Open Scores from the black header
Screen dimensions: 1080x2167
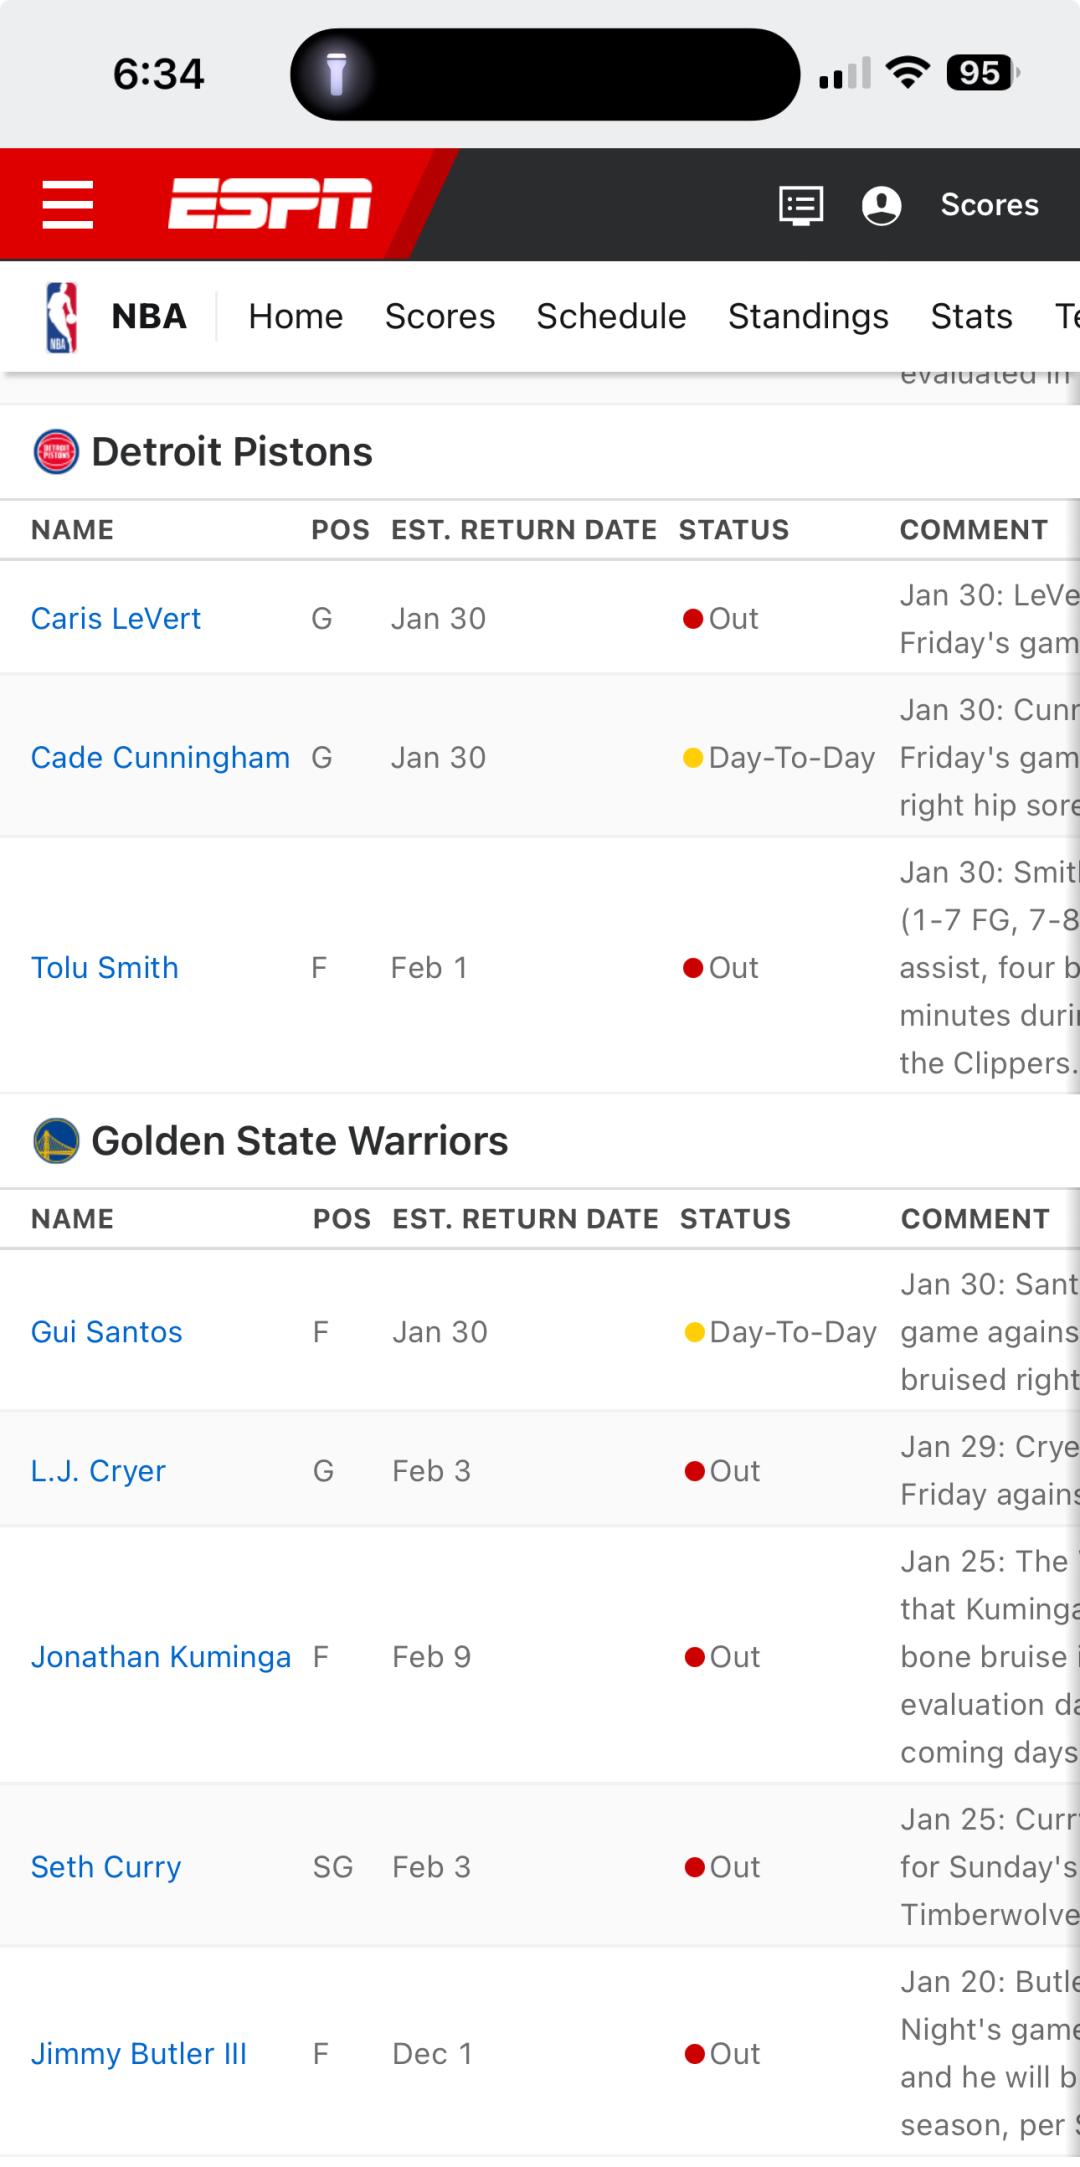point(989,205)
